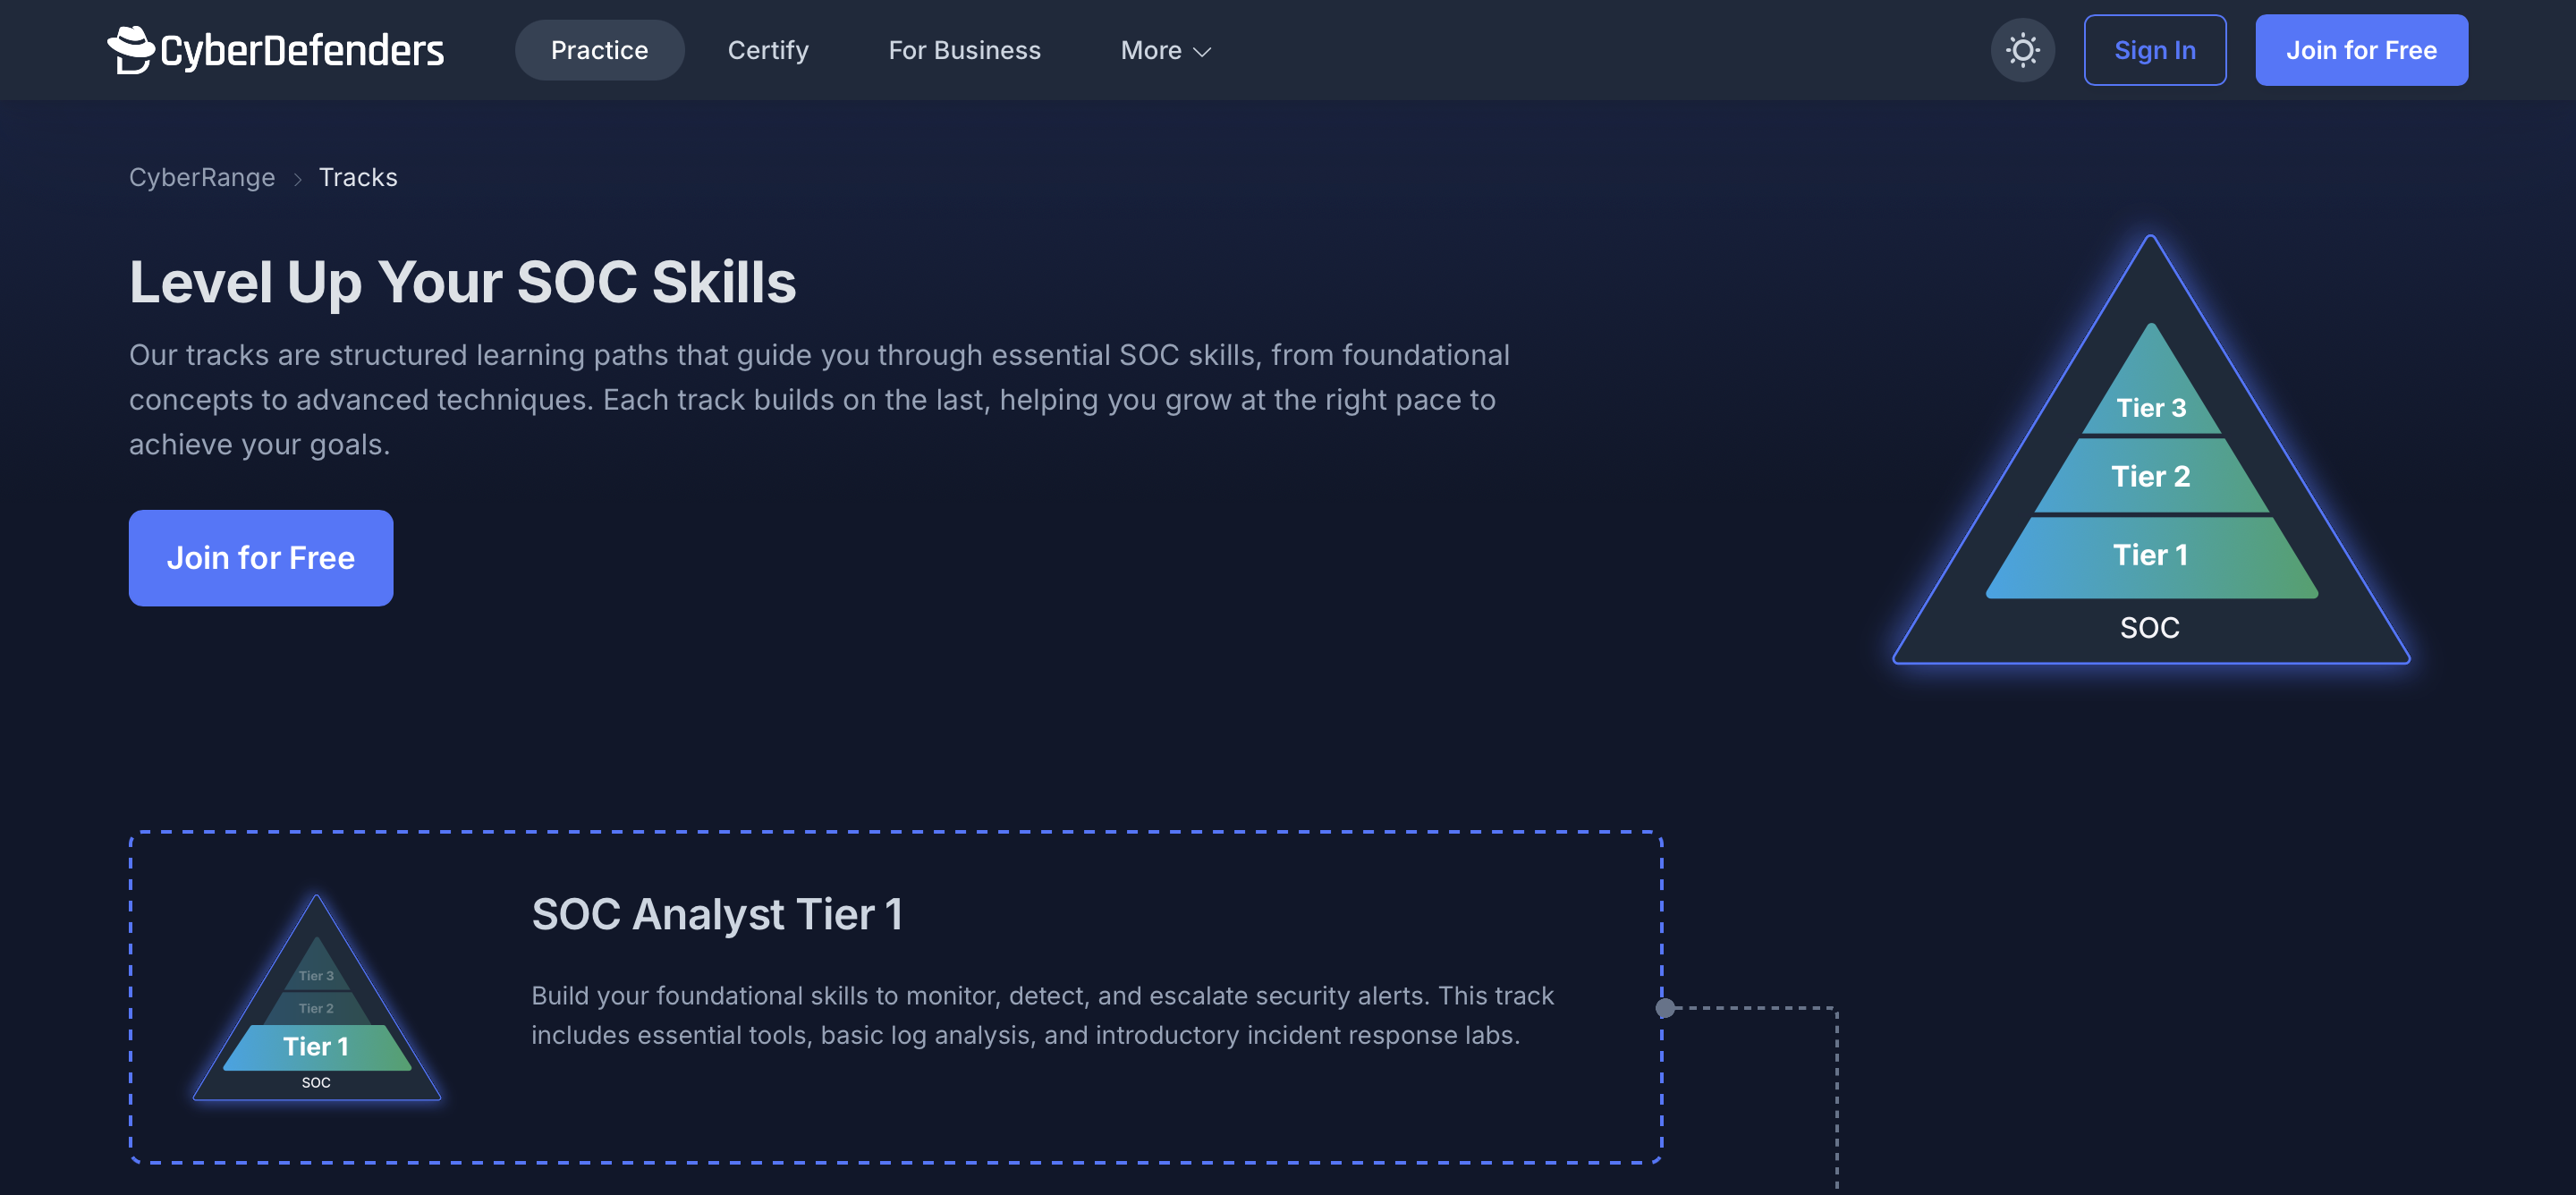Click the Level Up Your SOC Skills heading
Screen dimensions: 2576x1195
[x=463, y=282]
